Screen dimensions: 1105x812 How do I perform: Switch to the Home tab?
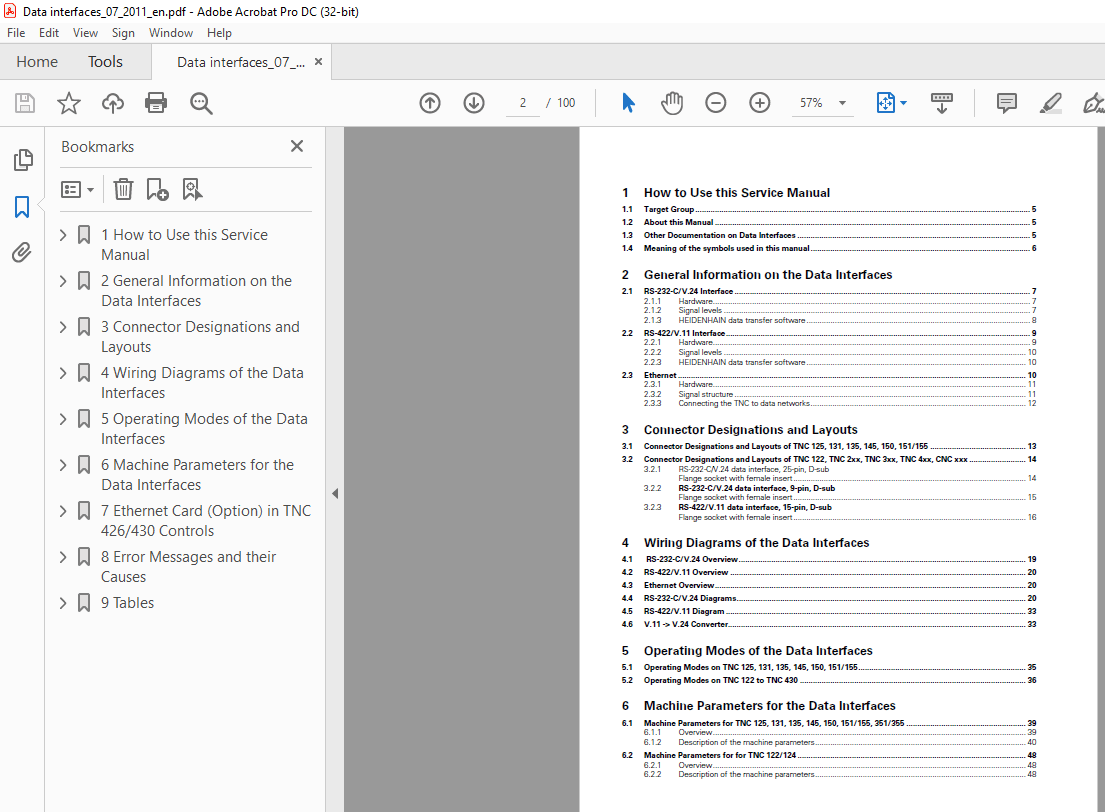click(x=37, y=61)
